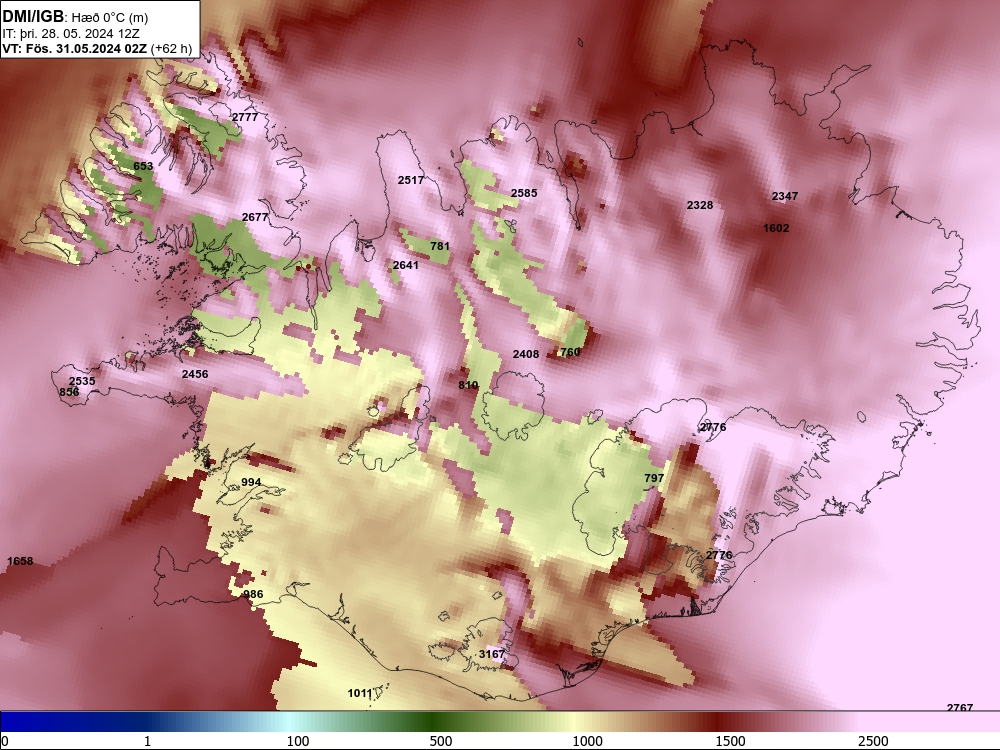1000x750 pixels.
Task: Click the 810 height value
Action: click(x=468, y=385)
